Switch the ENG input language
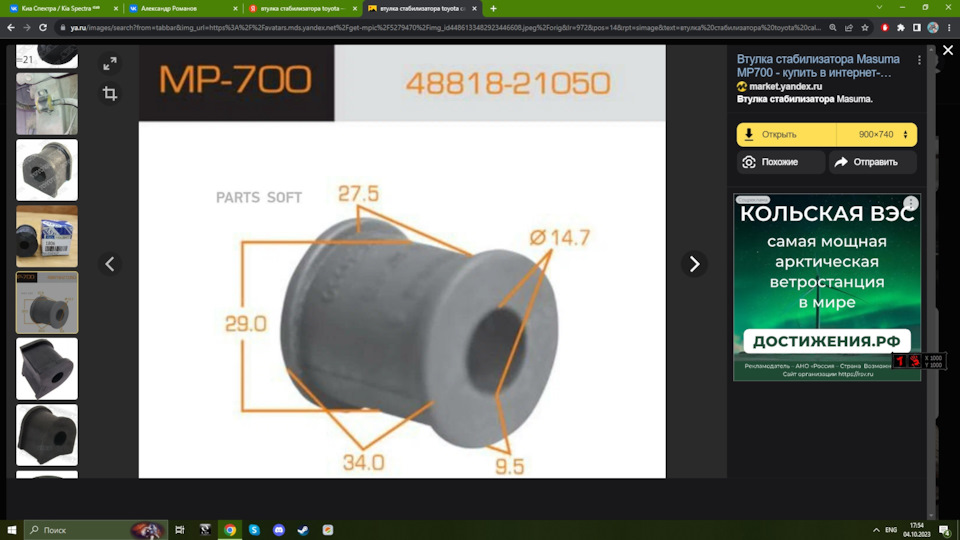 [x=891, y=530]
